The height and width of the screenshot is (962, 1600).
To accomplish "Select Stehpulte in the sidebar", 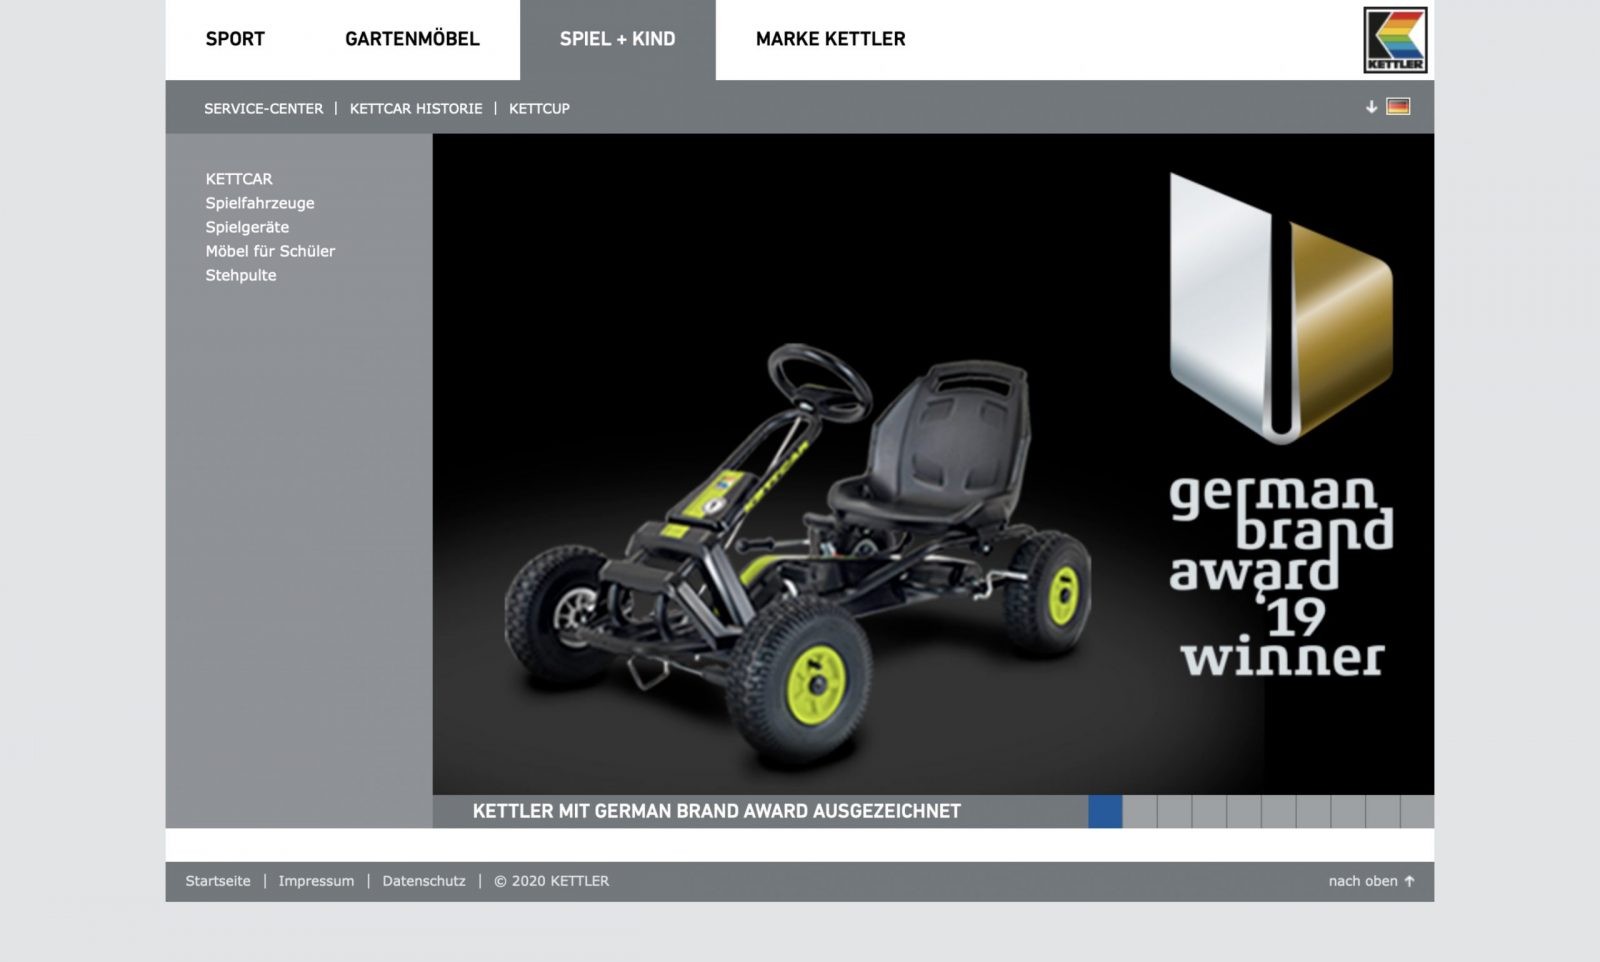I will (241, 275).
